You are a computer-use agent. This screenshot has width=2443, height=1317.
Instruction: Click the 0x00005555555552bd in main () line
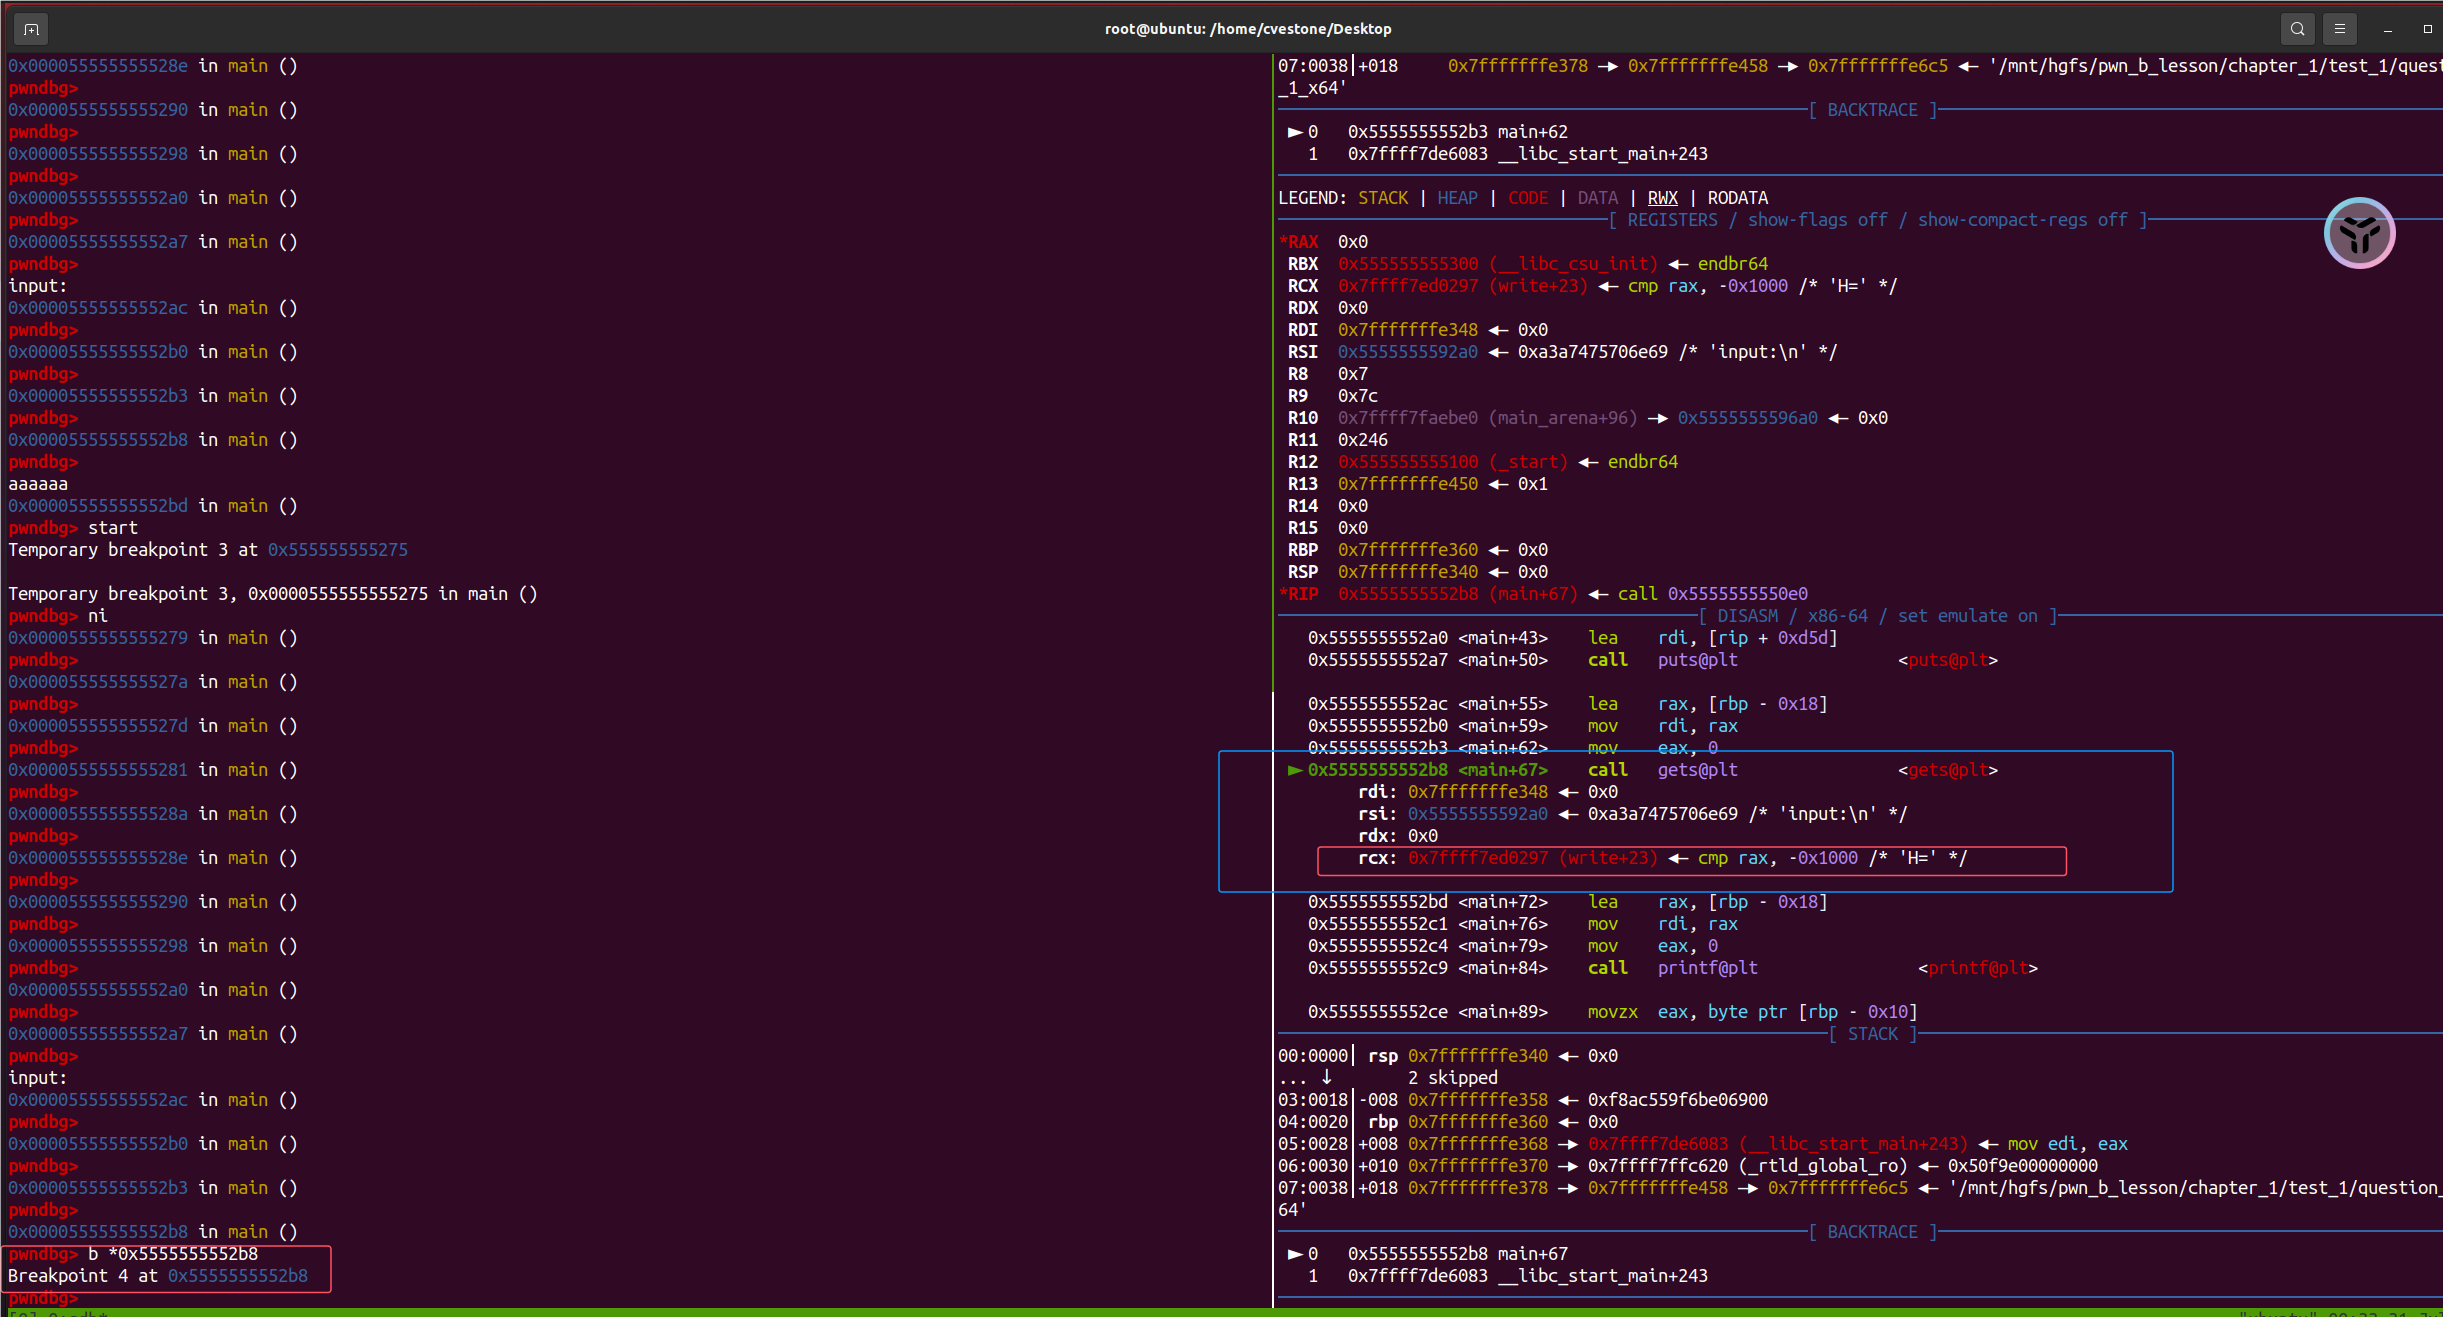(x=153, y=506)
